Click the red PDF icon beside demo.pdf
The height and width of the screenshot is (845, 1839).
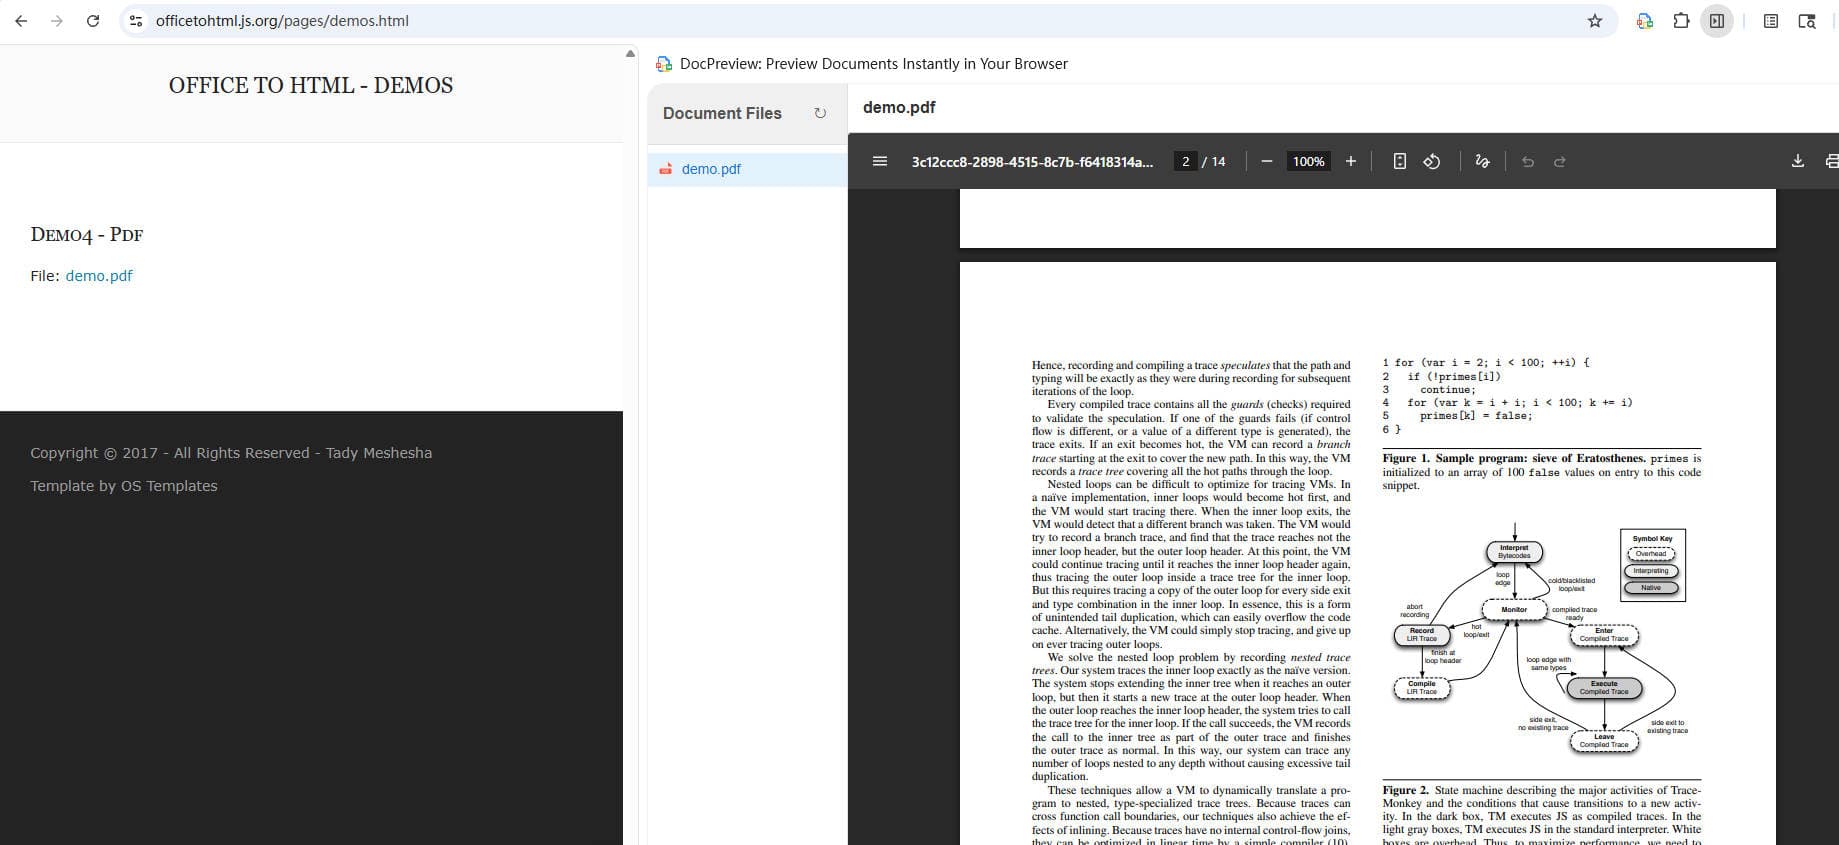coord(665,169)
